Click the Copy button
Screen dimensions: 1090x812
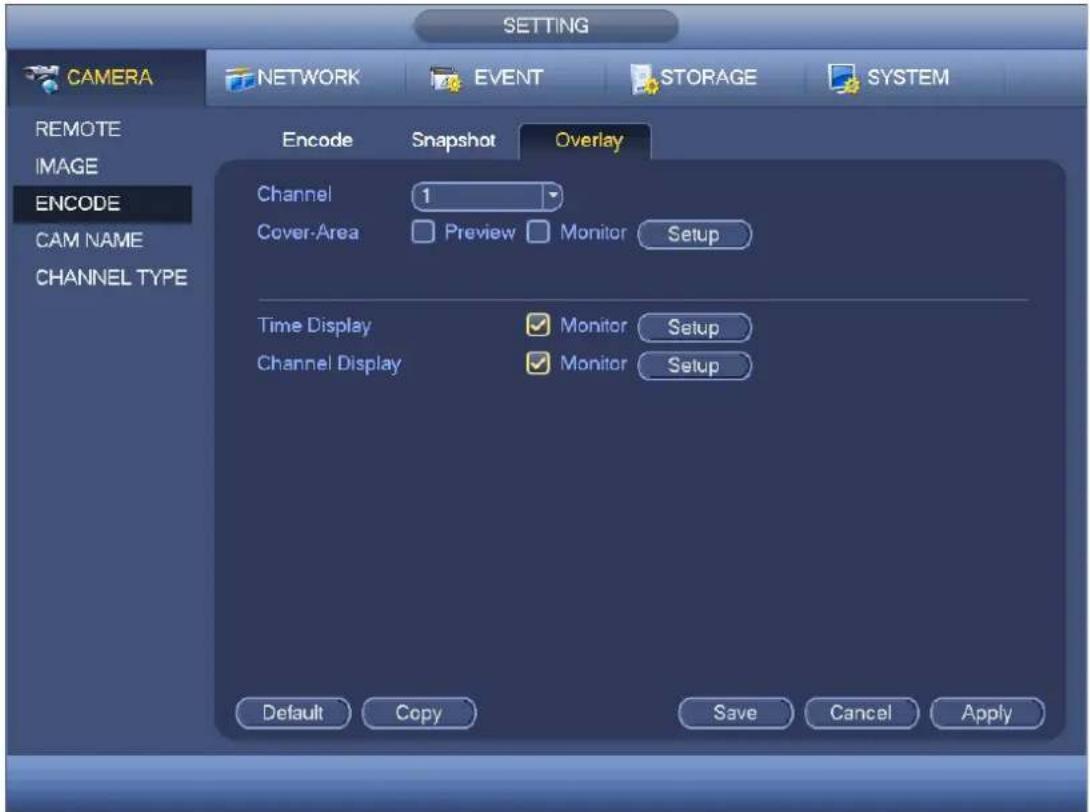pyautogui.click(x=419, y=713)
